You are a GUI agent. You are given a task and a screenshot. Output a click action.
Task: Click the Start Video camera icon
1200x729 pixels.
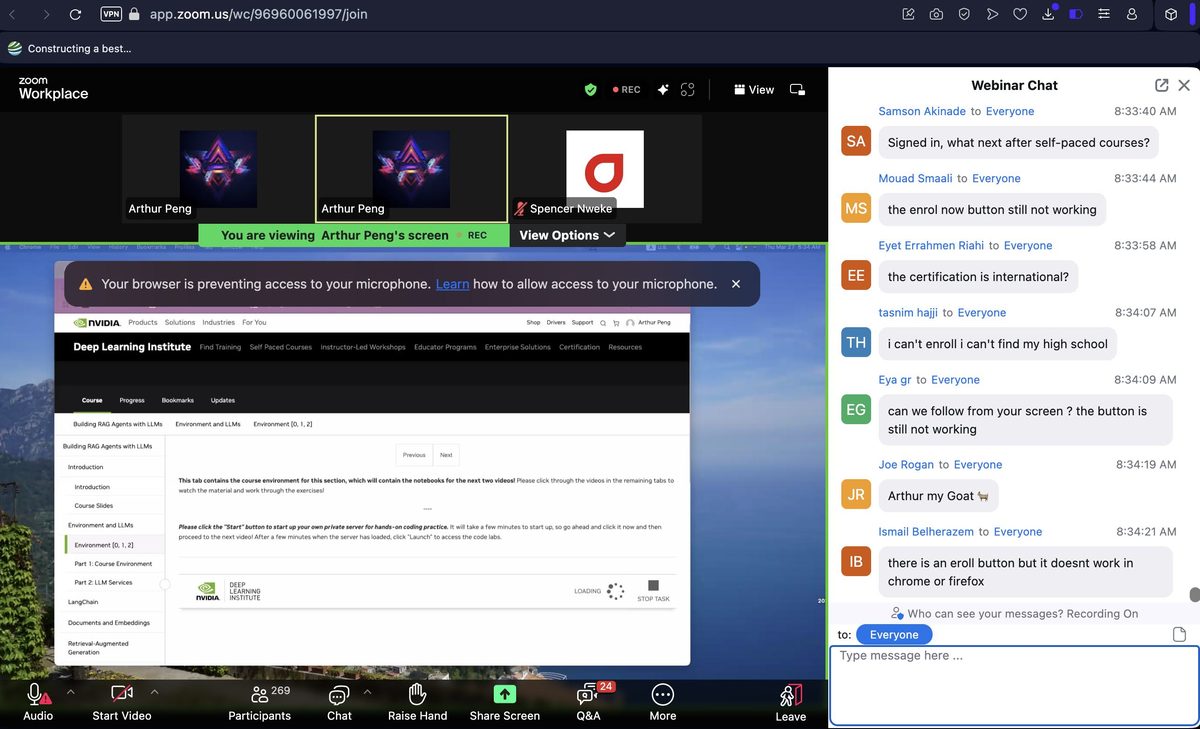tap(121, 694)
